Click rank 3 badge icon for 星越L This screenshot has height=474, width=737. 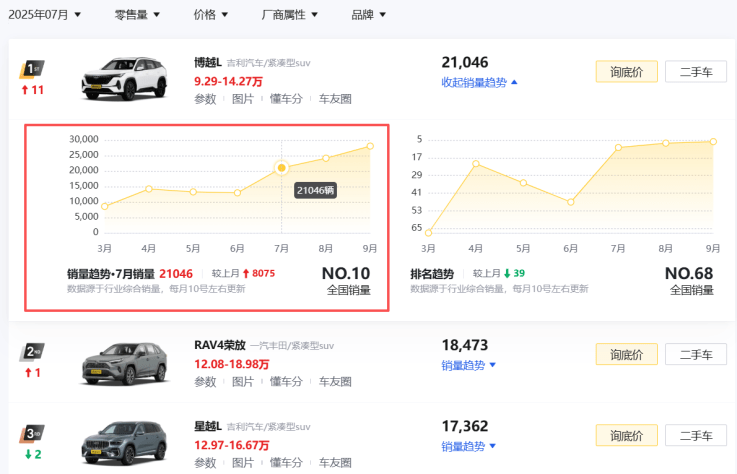pos(32,434)
